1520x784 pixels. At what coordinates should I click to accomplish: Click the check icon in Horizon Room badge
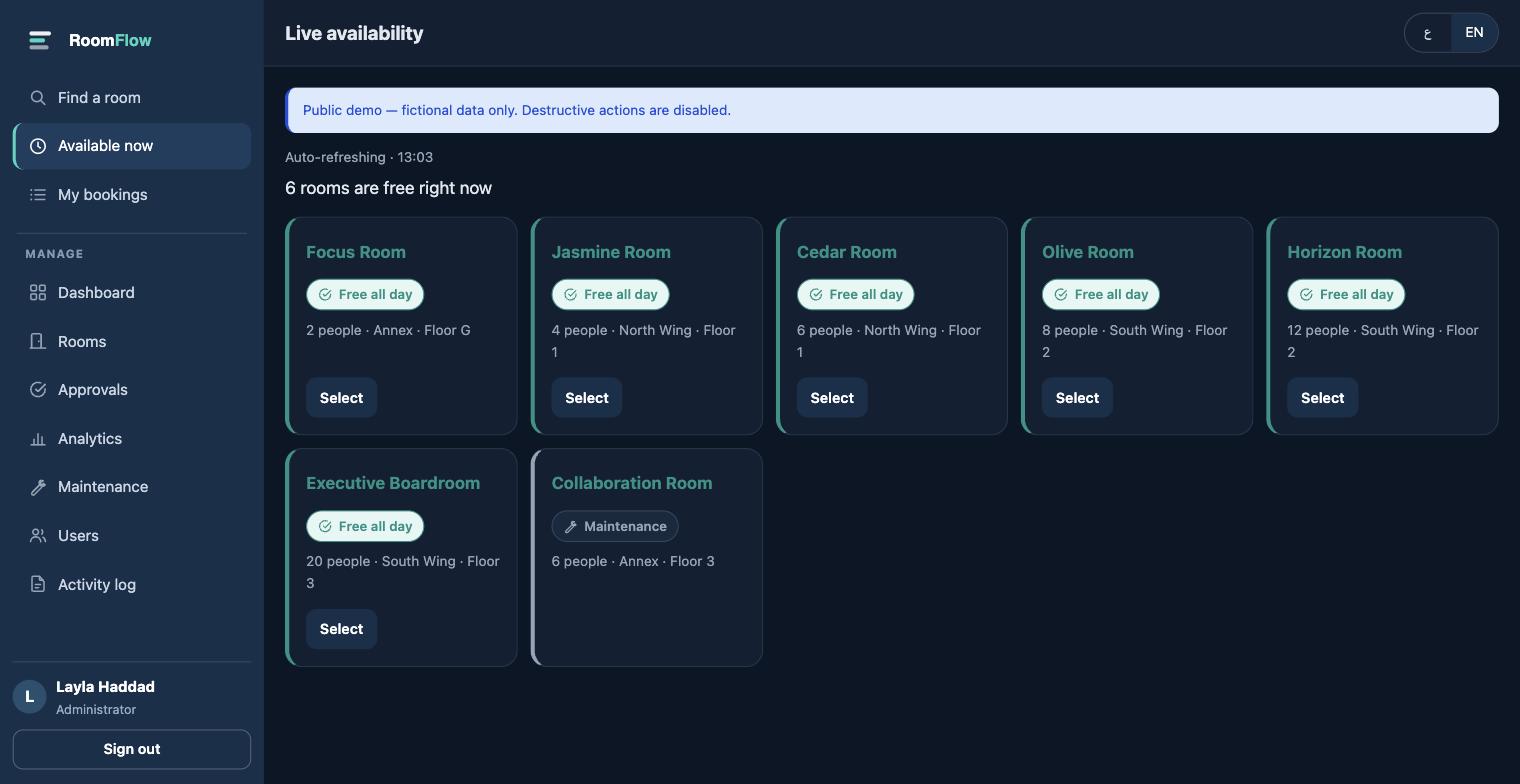tap(1306, 295)
